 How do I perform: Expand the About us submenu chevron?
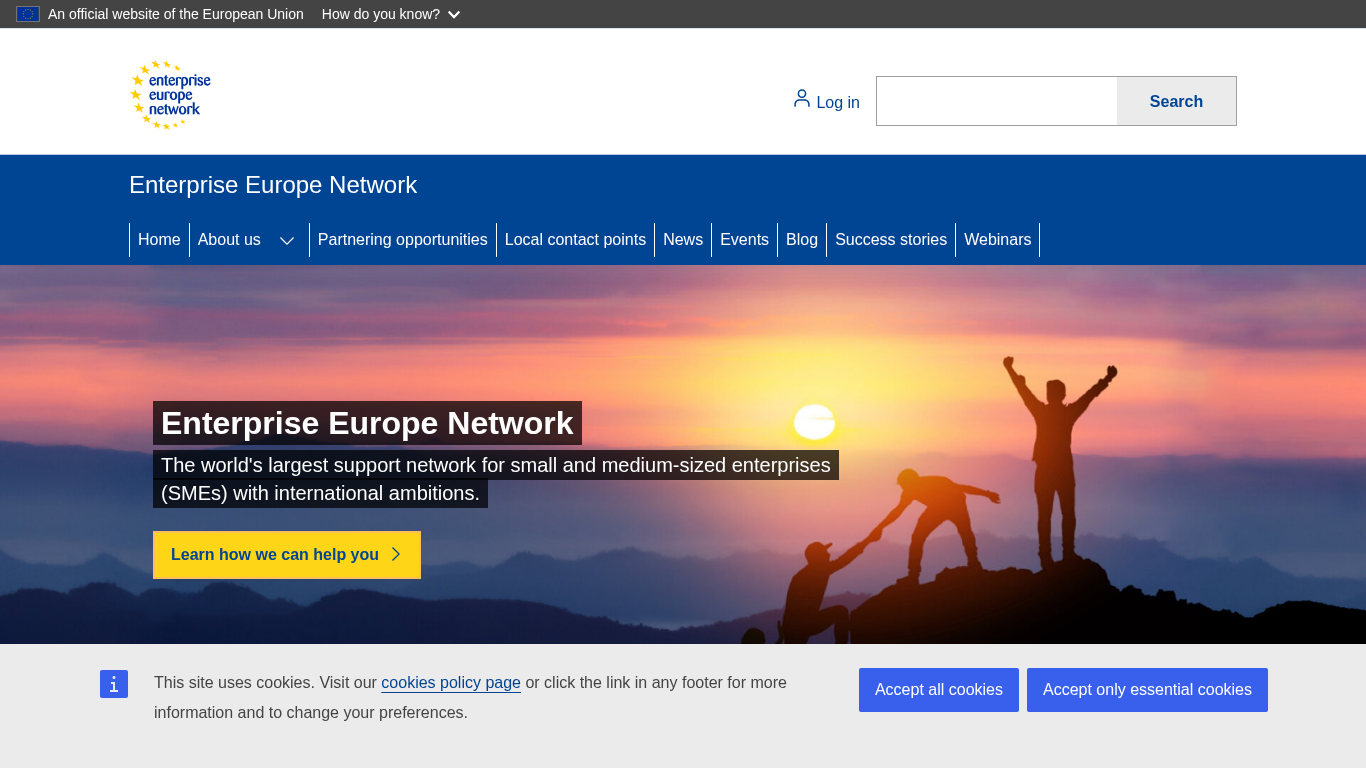click(287, 240)
